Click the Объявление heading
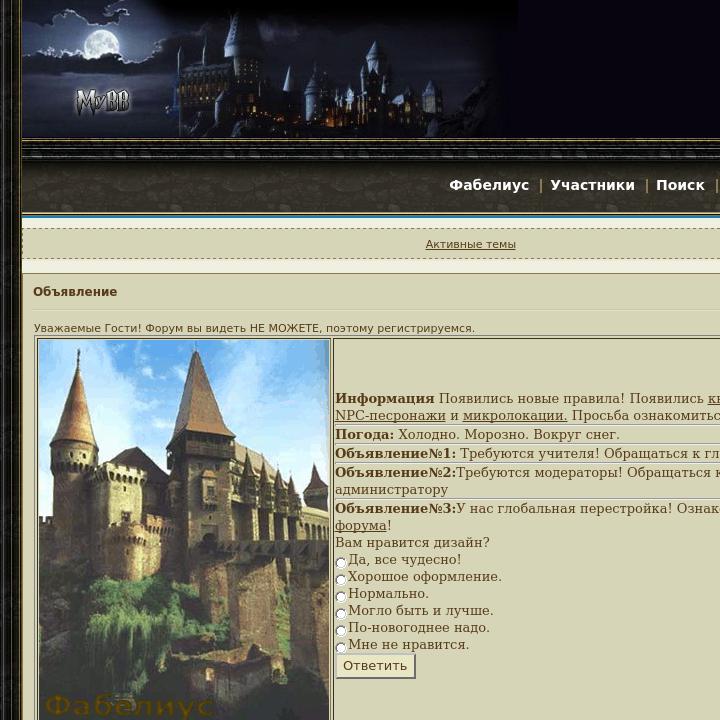 coord(75,292)
